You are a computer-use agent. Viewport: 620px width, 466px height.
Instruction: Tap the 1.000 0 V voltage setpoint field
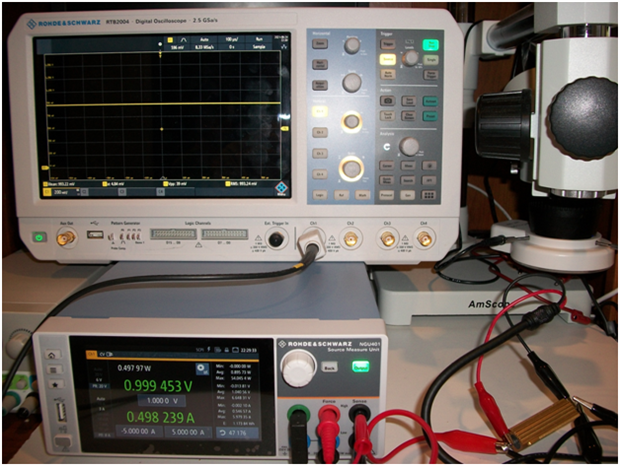pos(162,400)
